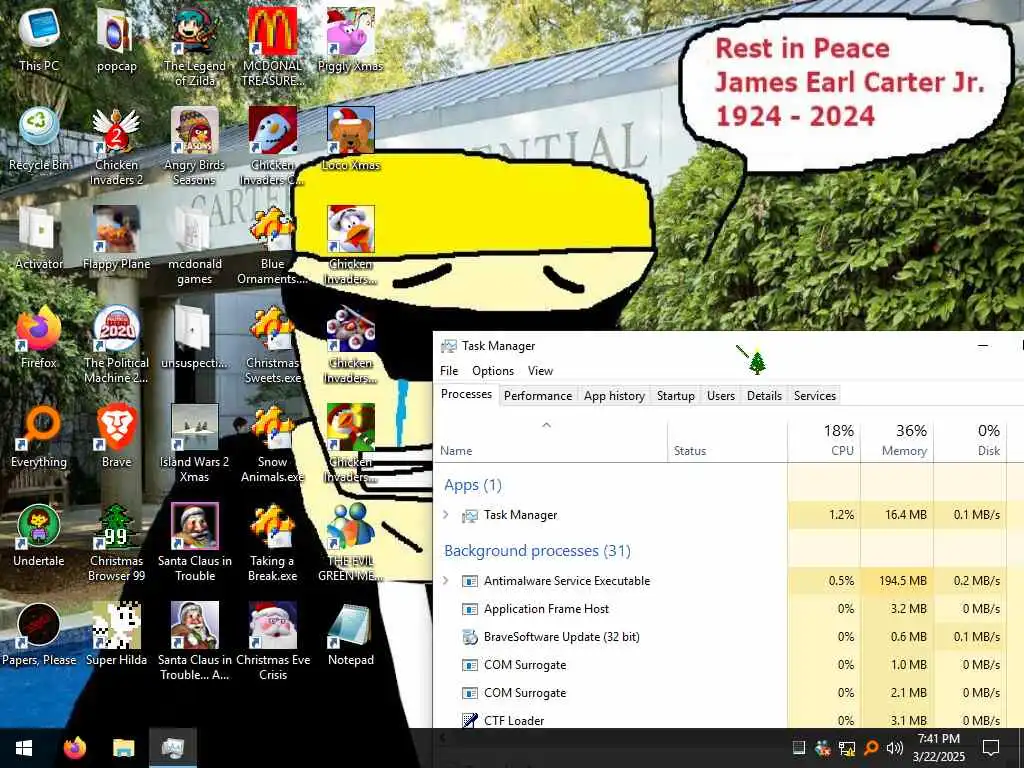The width and height of the screenshot is (1024, 768).
Task: Launch Flappy Plane shortcut
Action: pos(116,237)
